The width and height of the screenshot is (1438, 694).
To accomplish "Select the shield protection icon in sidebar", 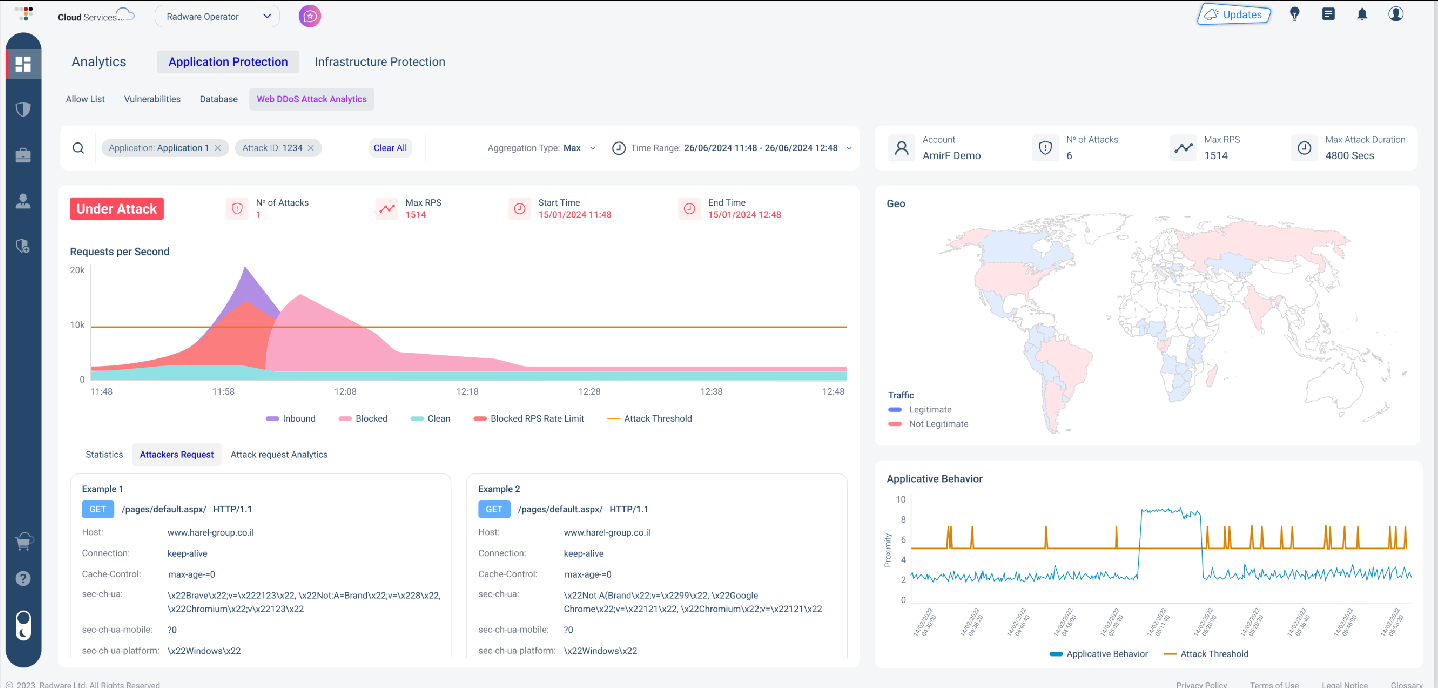I will (x=22, y=109).
